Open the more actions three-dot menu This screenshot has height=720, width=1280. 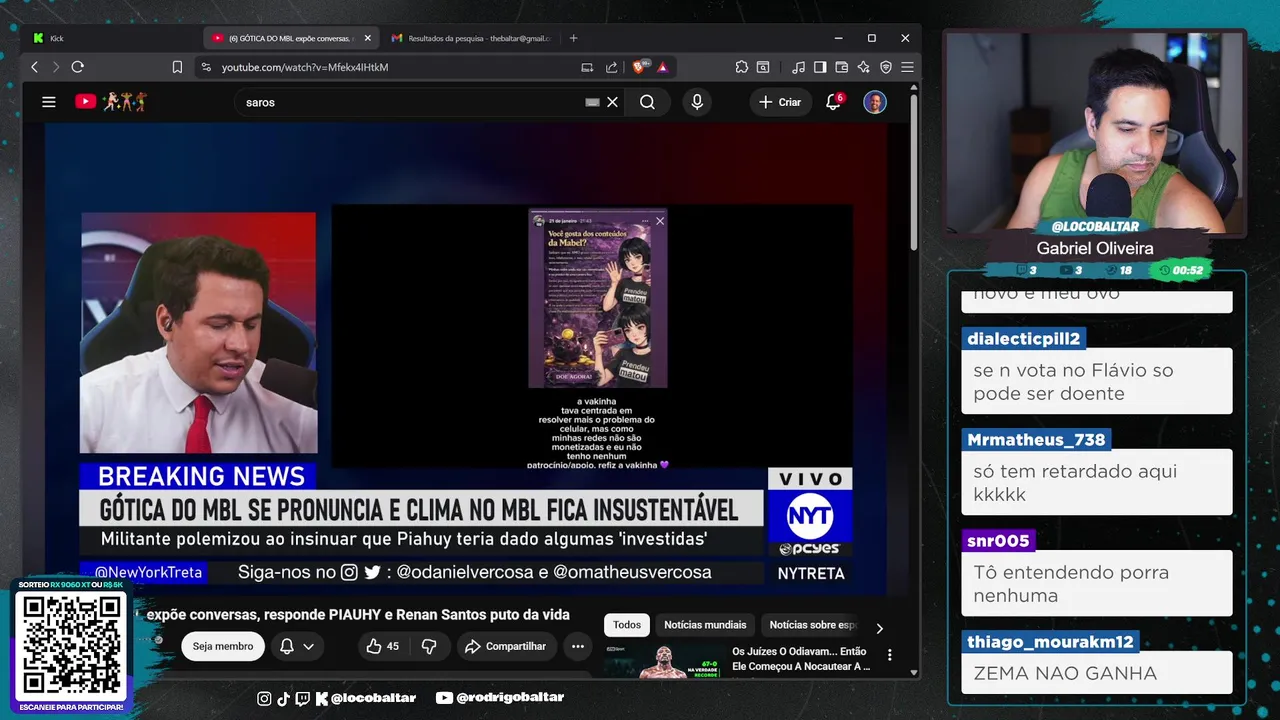tap(578, 646)
